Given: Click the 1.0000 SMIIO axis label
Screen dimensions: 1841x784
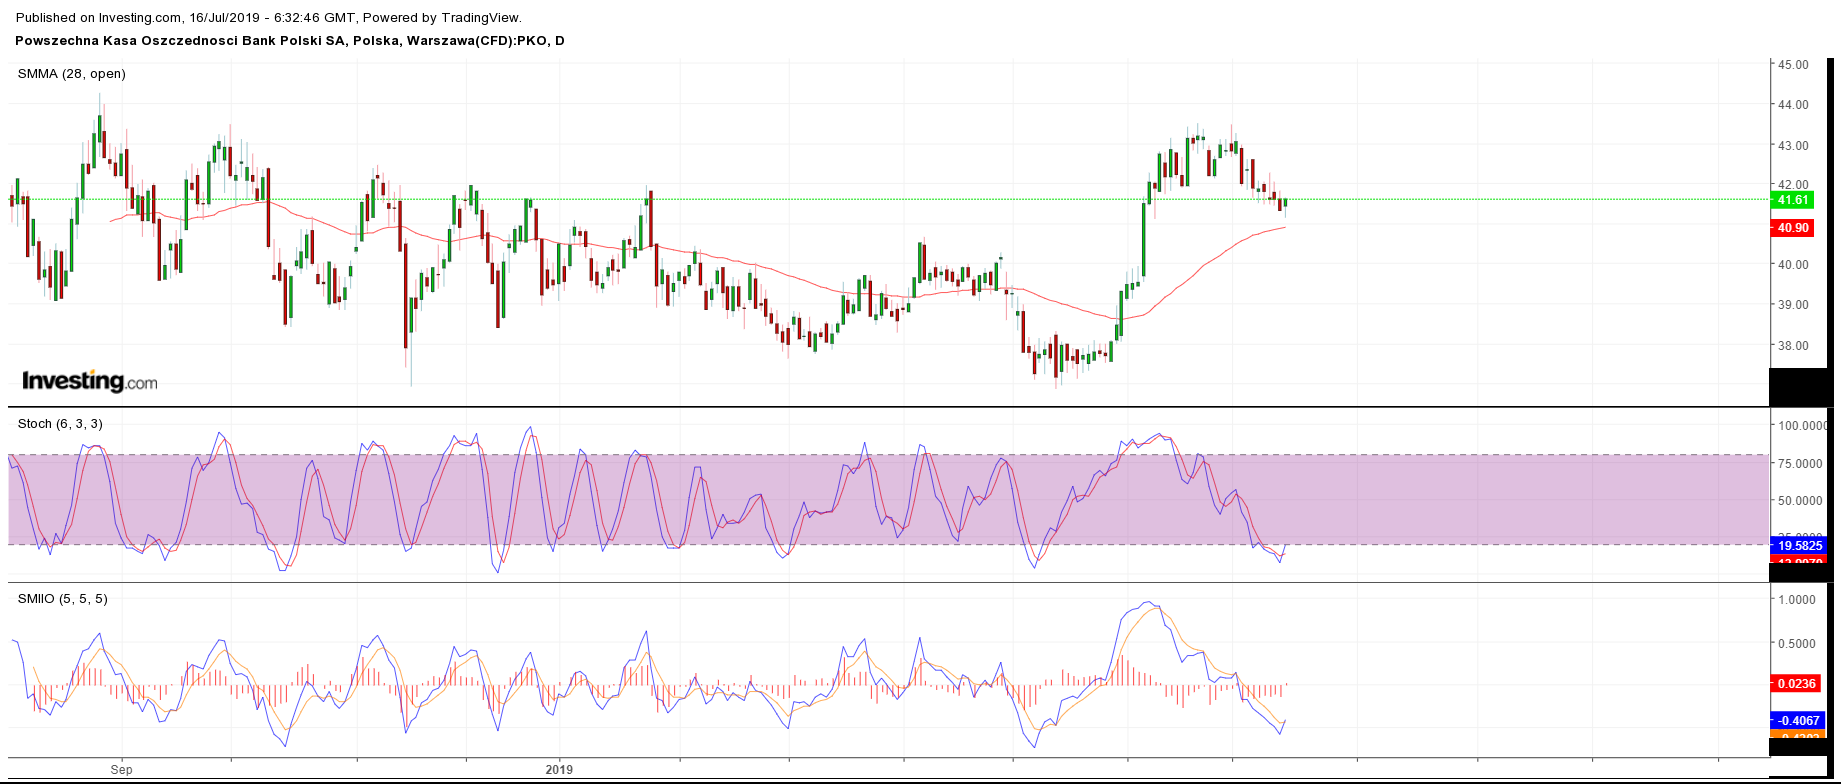Looking at the screenshot, I should tap(1796, 600).
